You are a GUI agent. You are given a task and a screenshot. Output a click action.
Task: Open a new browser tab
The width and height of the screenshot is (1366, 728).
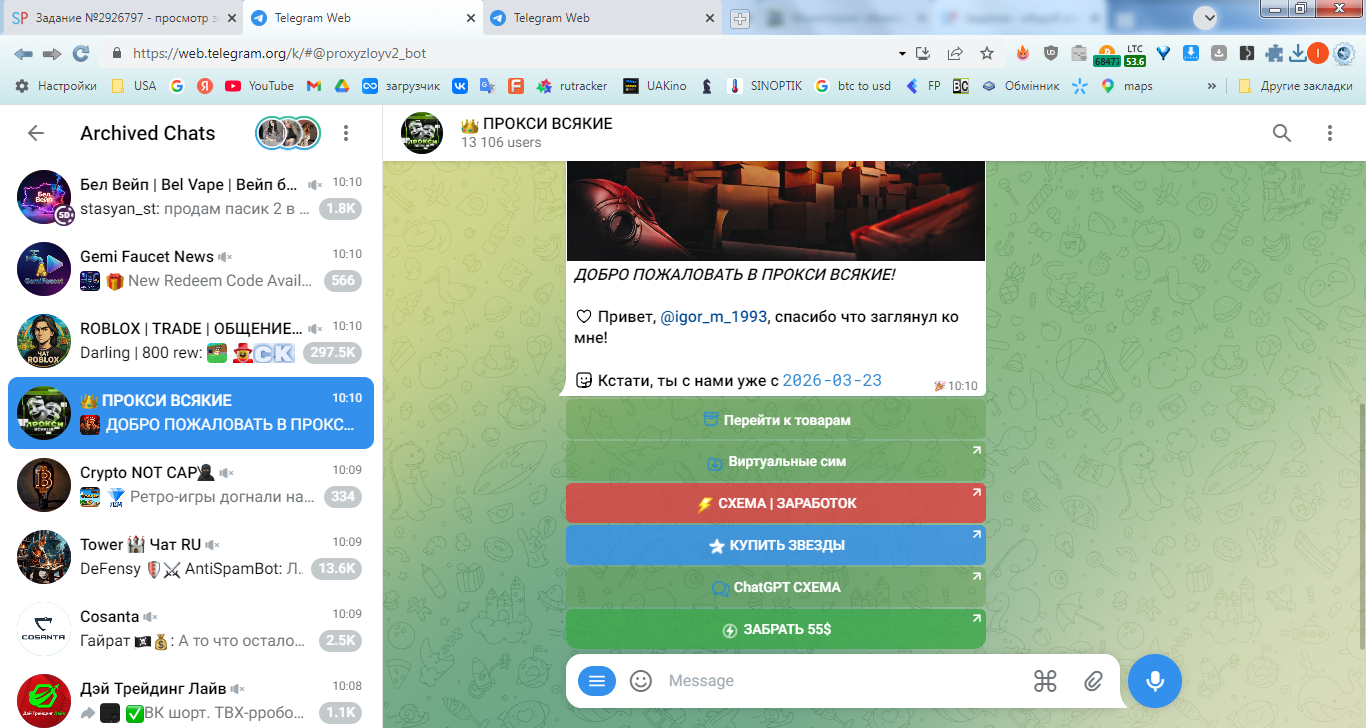tap(740, 18)
